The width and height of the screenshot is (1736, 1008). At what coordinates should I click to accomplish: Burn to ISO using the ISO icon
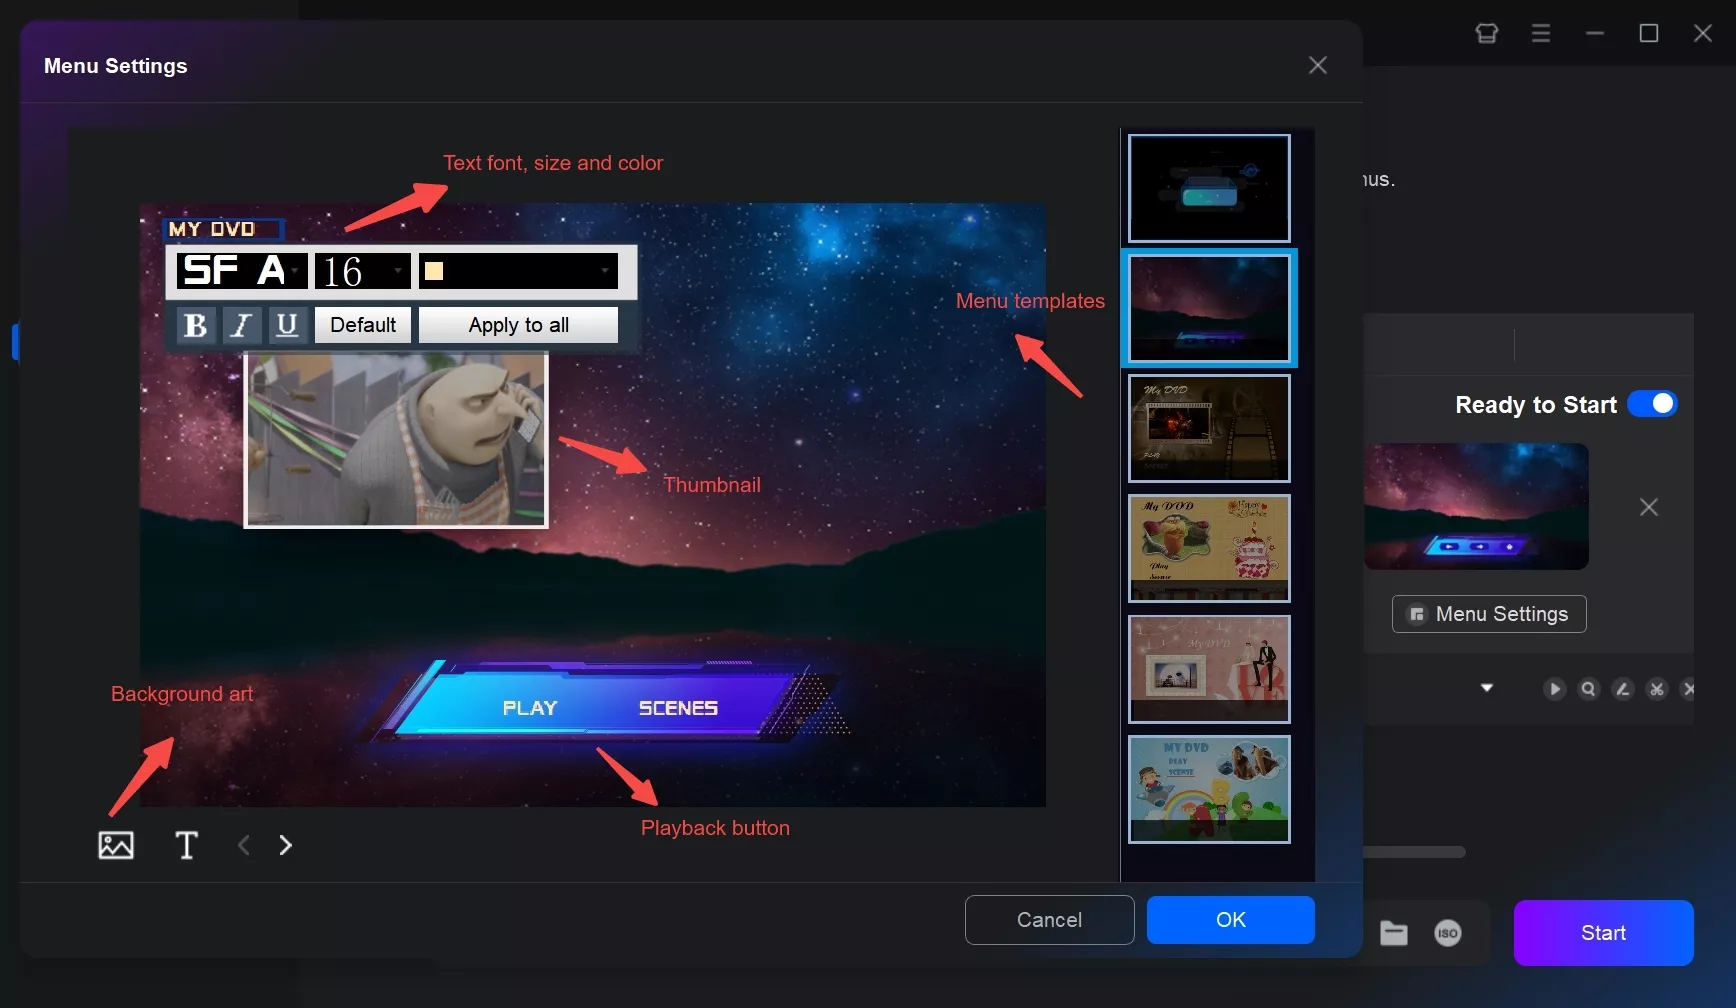[1447, 933]
